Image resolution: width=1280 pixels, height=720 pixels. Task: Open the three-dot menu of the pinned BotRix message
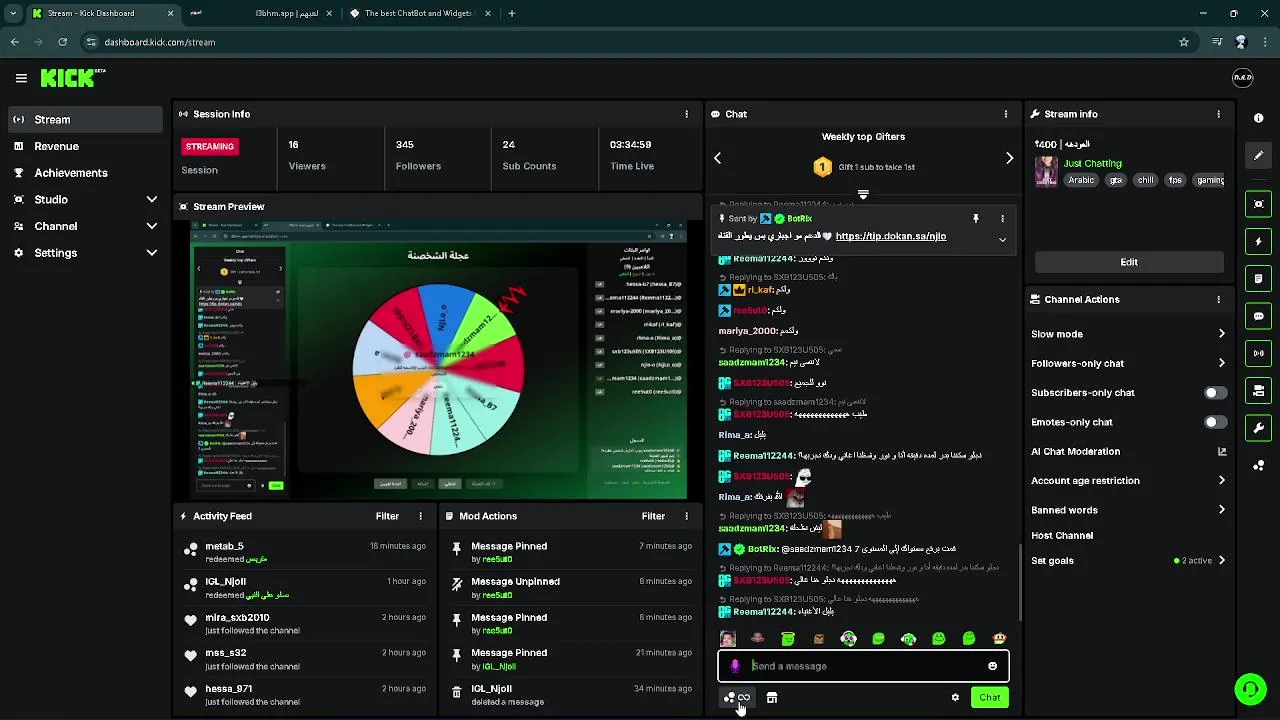pos(1002,218)
